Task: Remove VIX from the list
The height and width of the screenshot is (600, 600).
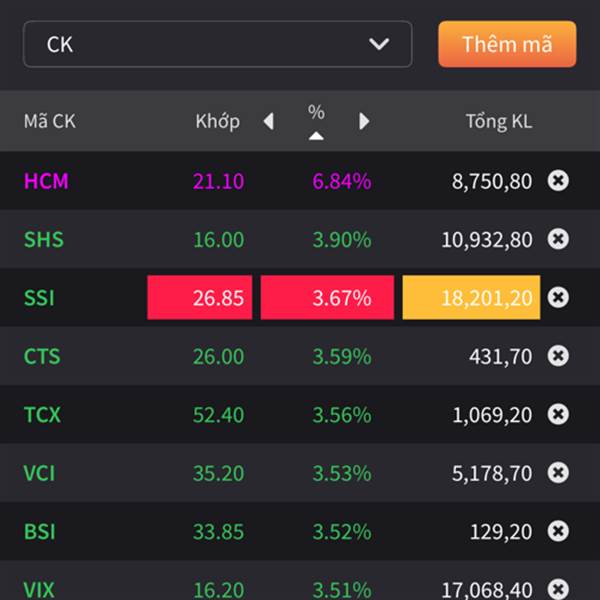Action: 559,588
